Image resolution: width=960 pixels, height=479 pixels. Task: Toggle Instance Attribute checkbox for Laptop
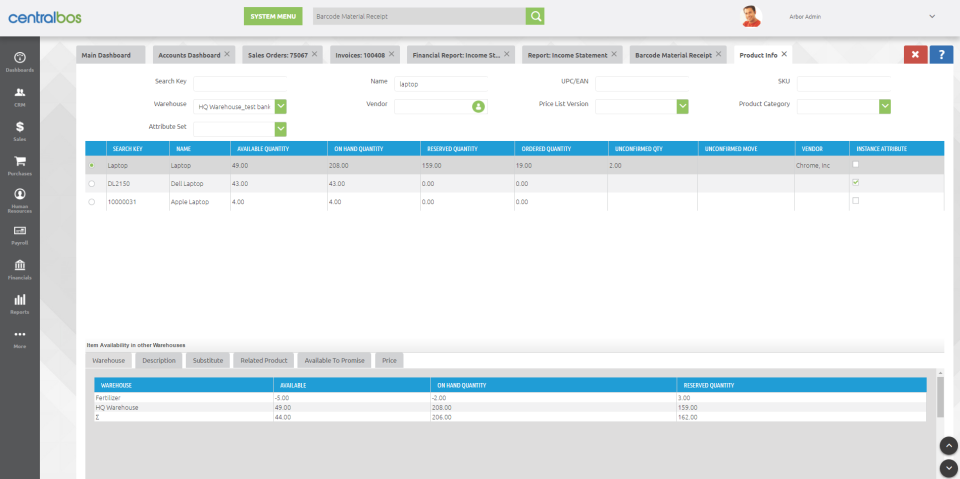tap(856, 164)
